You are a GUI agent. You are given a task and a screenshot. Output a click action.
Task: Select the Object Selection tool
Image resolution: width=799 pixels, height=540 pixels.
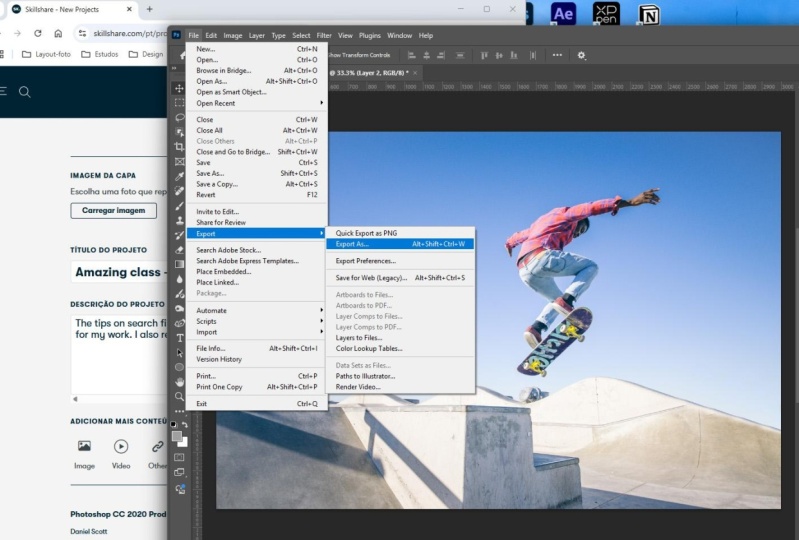pyautogui.click(x=179, y=132)
